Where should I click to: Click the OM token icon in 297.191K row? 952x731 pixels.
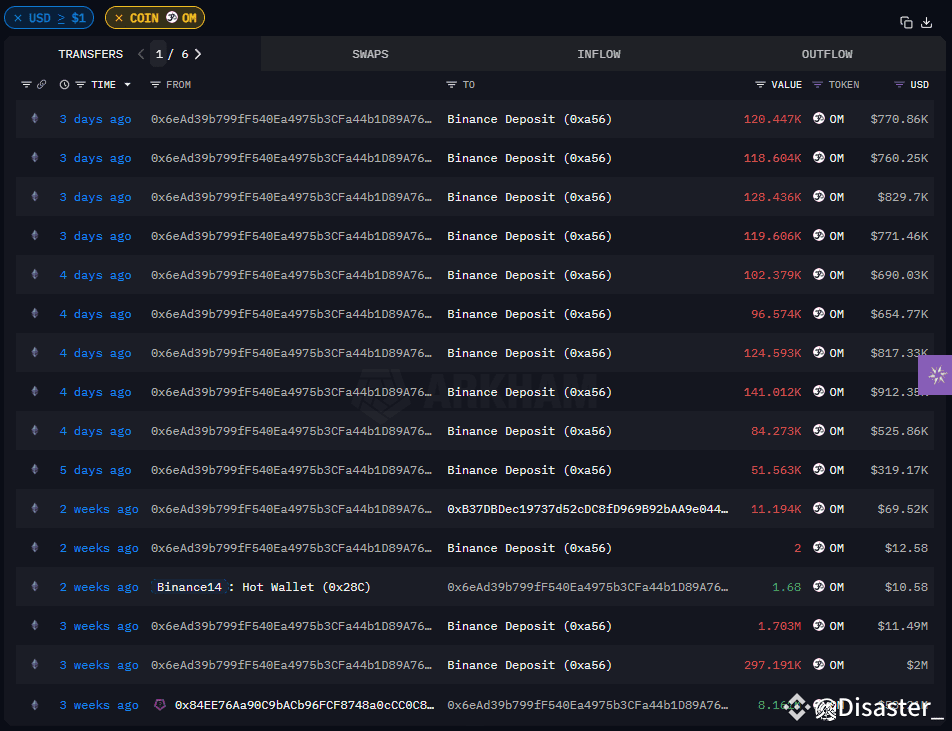tap(819, 664)
